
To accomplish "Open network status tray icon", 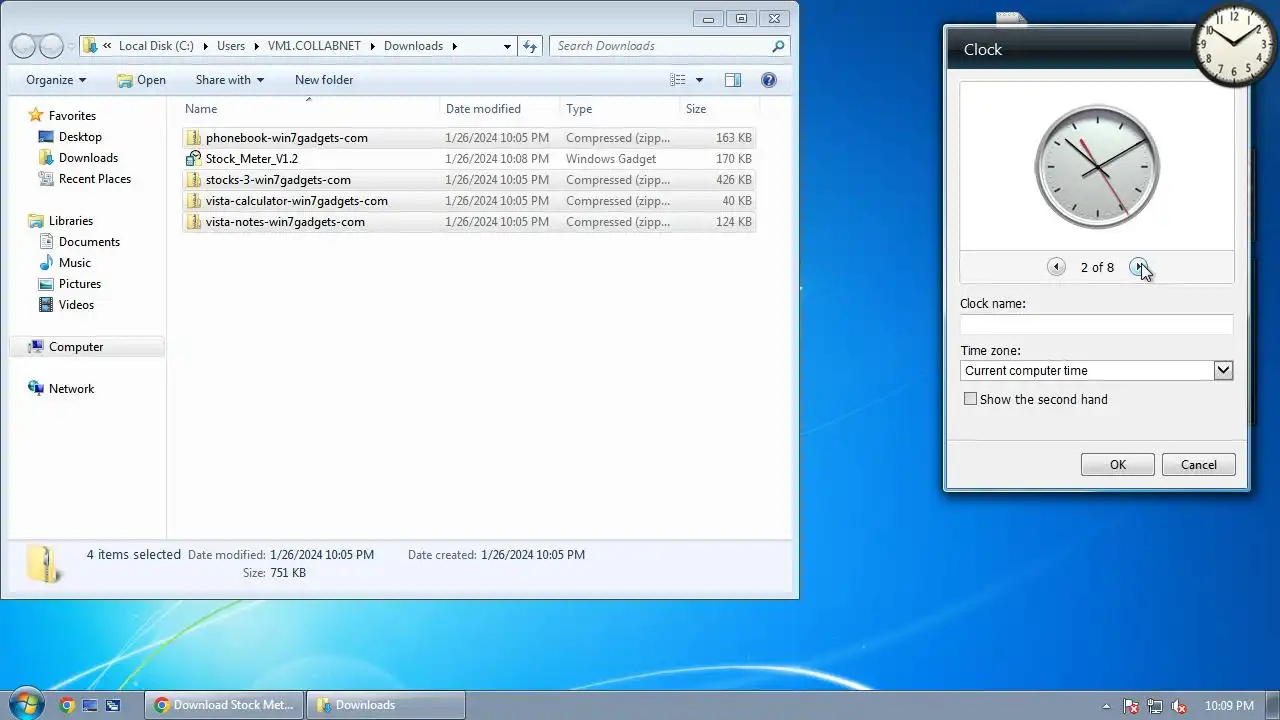I will pos(1155,705).
